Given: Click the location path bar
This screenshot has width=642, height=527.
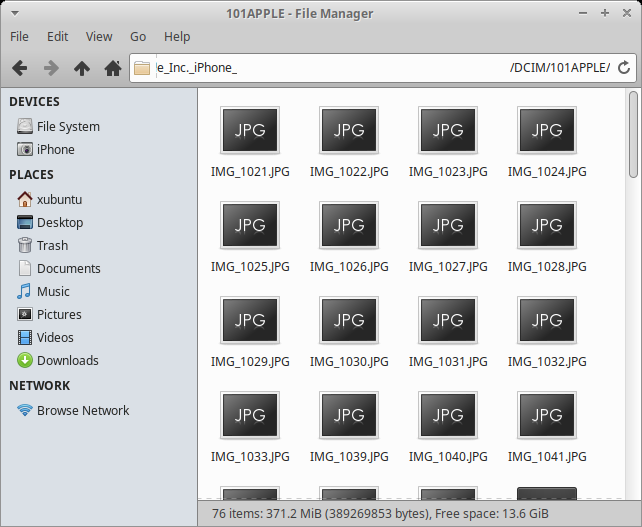Looking at the screenshot, I should pos(380,68).
